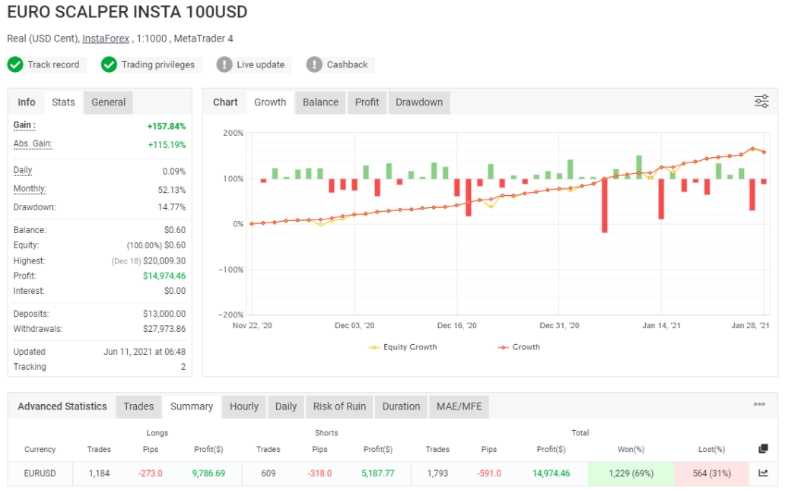Click the copy icon in the table header
786x491 pixels.
pyautogui.click(x=763, y=449)
